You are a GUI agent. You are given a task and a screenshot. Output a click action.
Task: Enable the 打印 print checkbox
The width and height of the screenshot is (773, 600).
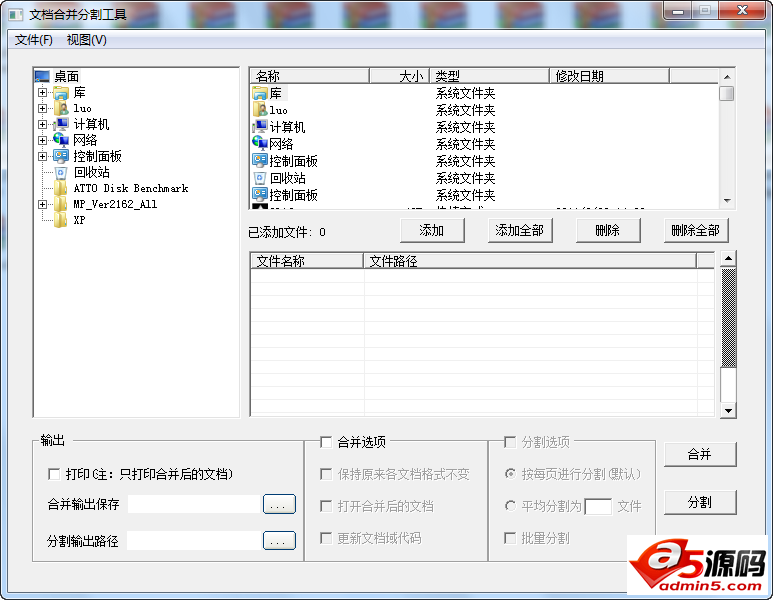point(54,474)
